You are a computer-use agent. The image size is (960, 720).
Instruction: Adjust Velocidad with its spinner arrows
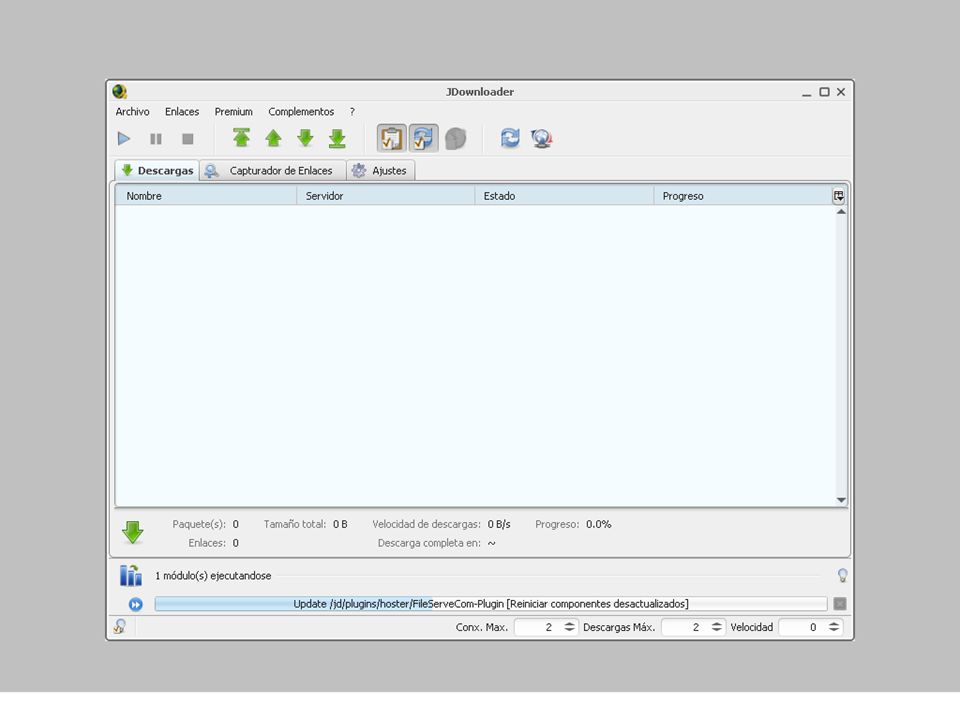click(x=834, y=627)
